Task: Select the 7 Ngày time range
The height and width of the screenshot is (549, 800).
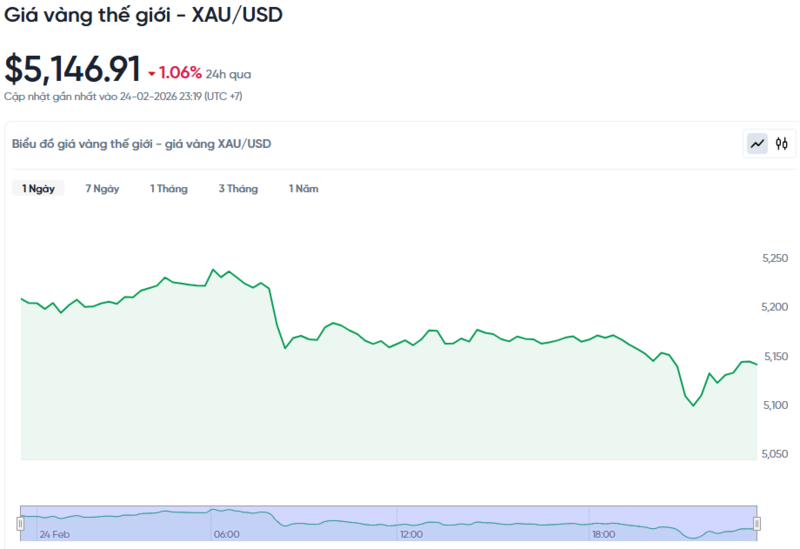Action: (x=102, y=188)
